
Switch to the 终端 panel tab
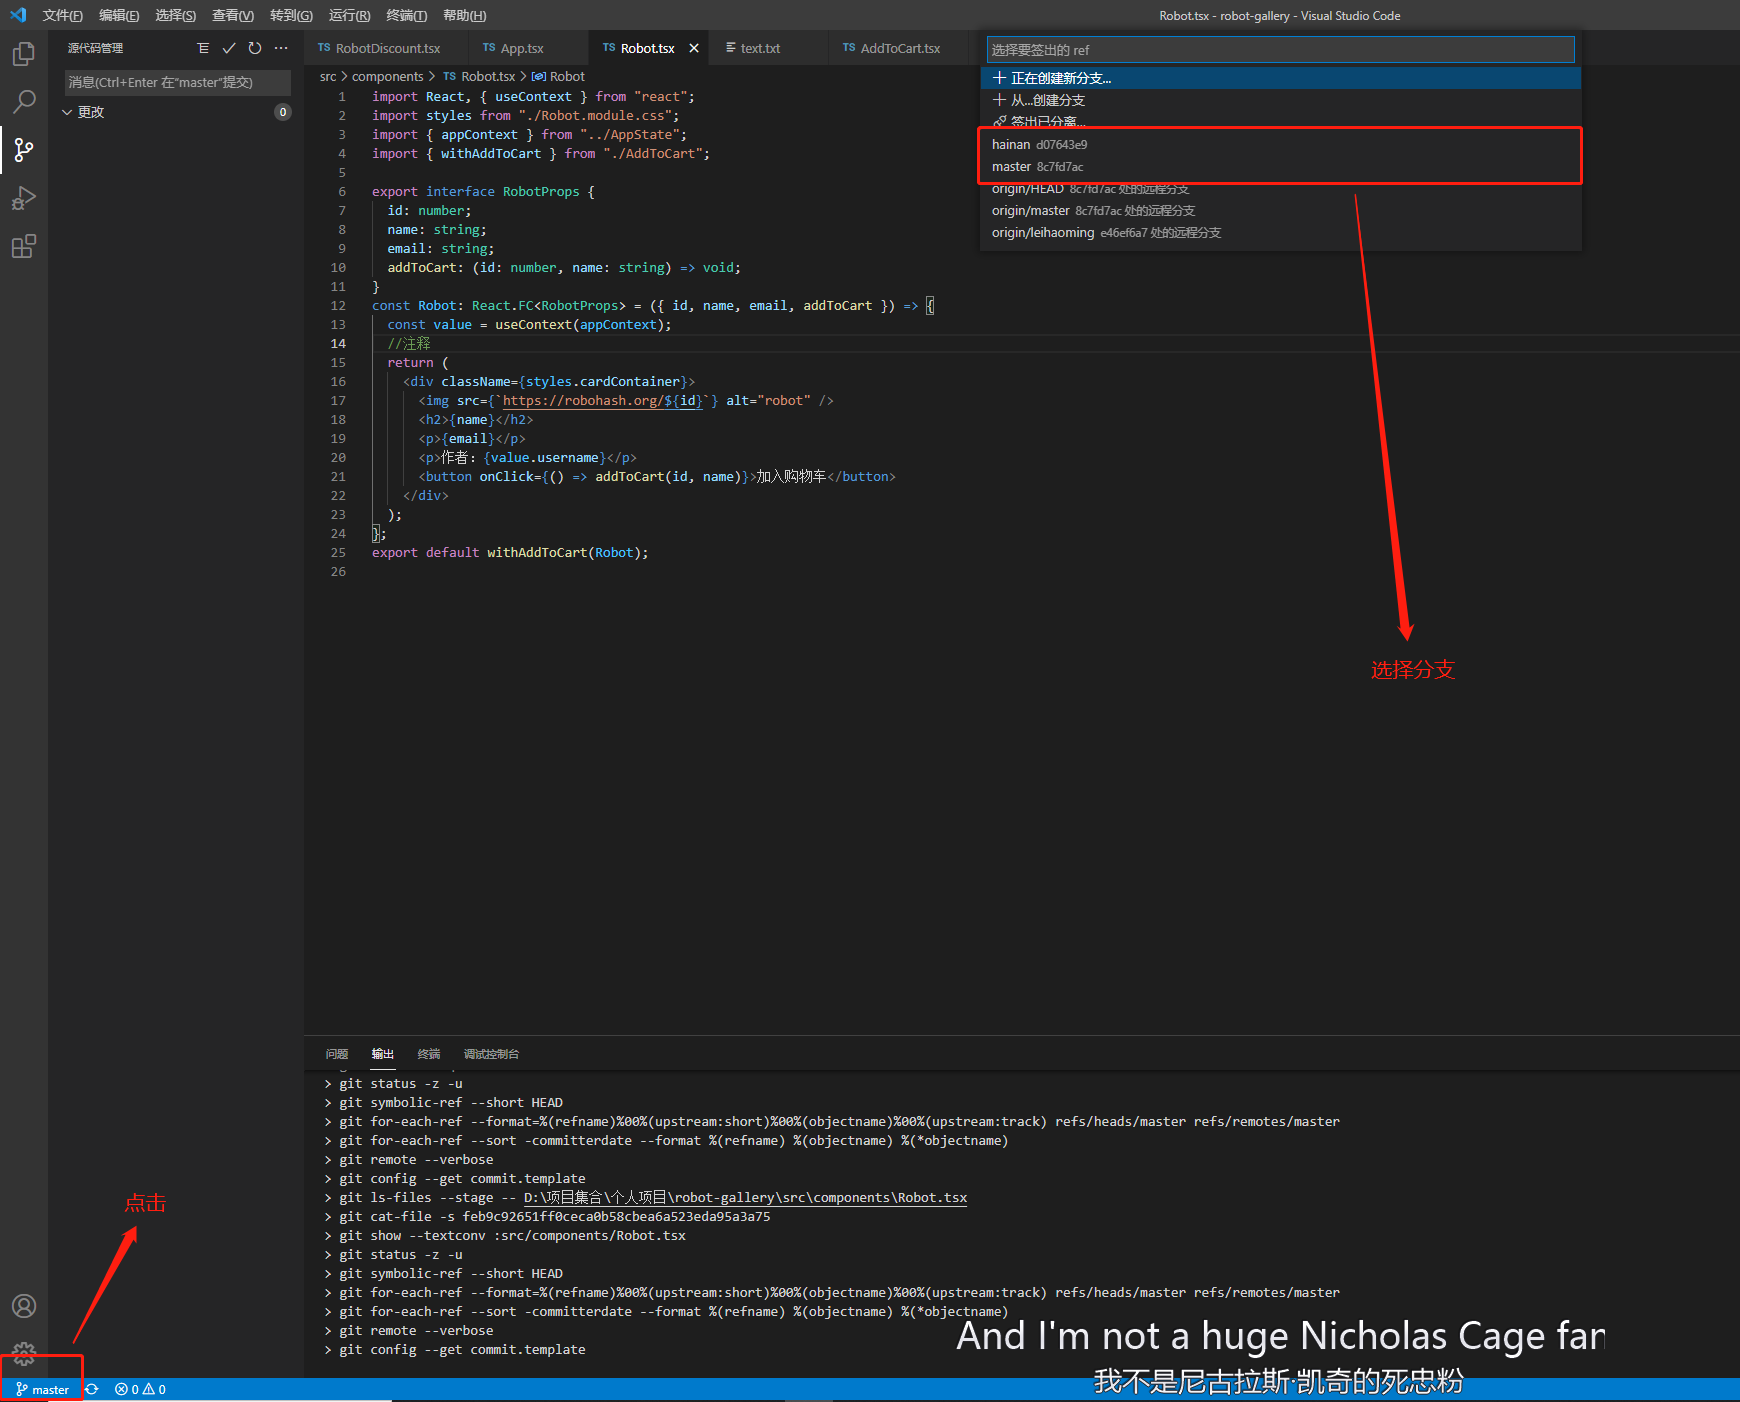[x=428, y=1054]
